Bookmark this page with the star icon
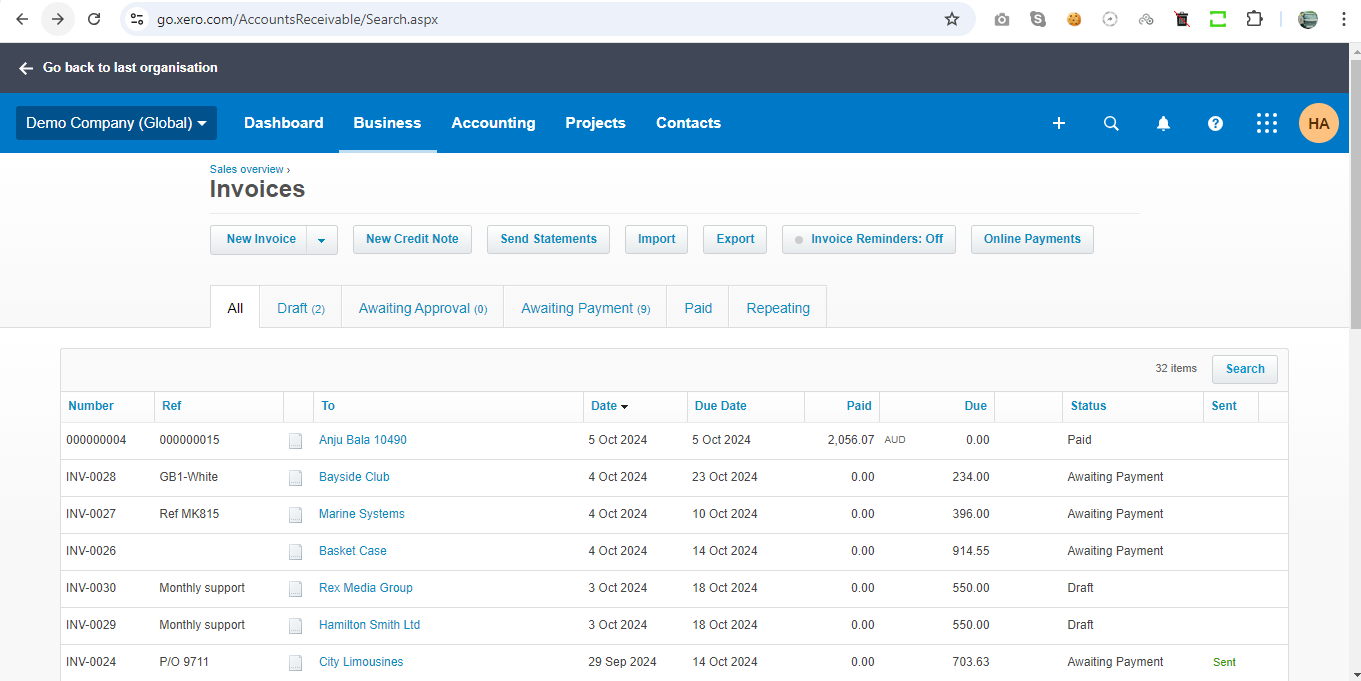Viewport: 1361px width, 681px height. (x=952, y=19)
